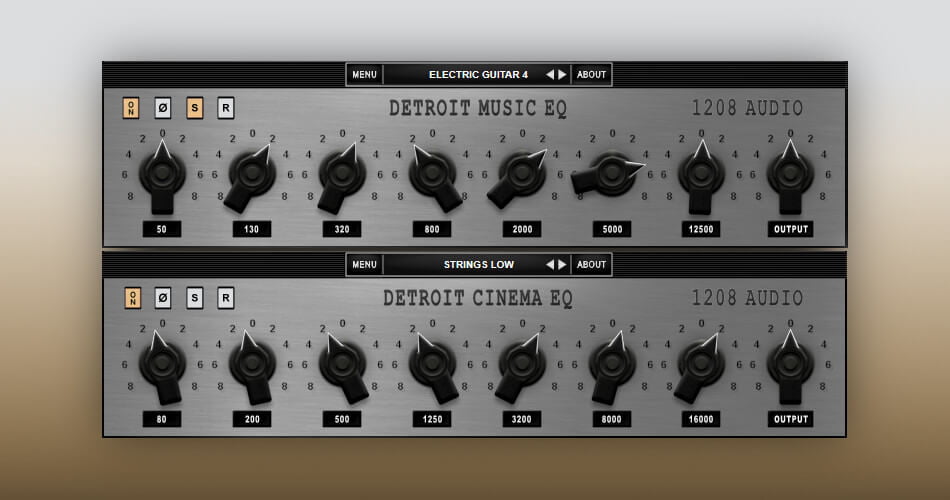
Task: Click the 50 Hz band knob
Action: coord(162,174)
